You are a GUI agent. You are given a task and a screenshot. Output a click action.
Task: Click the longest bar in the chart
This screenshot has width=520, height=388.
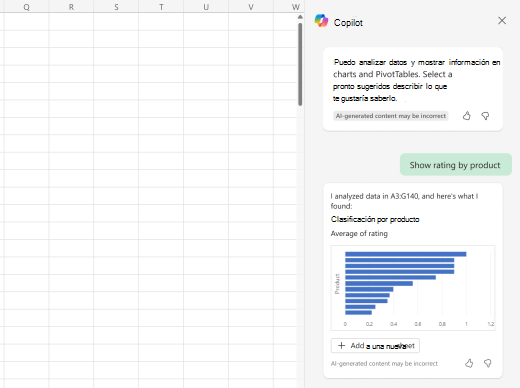[406, 254]
